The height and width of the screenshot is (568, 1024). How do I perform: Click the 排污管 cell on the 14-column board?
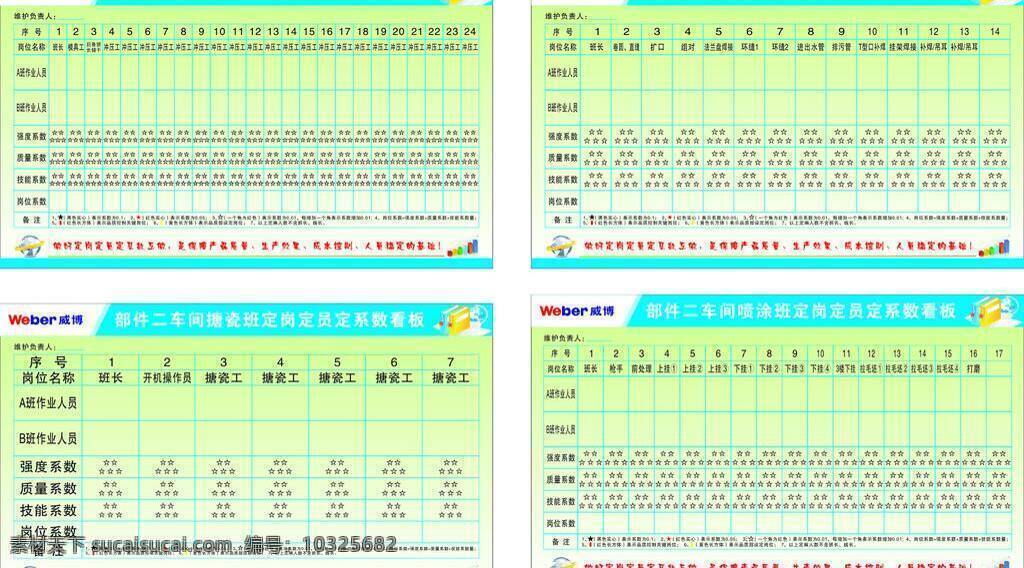click(x=841, y=48)
